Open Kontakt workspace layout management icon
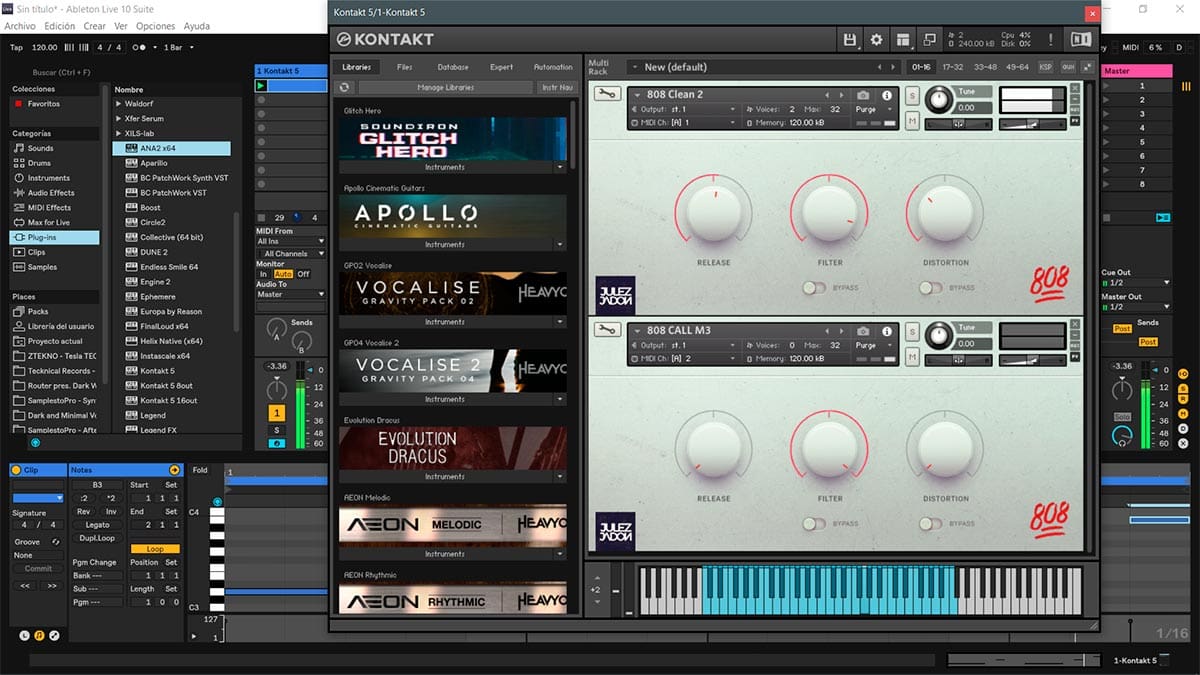 coord(904,39)
